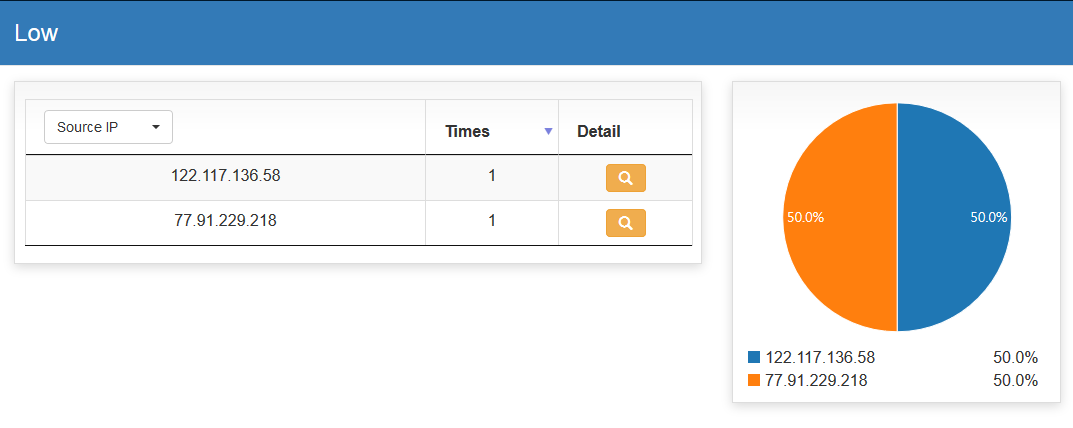Toggle 122.117.136.58 in the chart legend
The height and width of the screenshot is (428, 1073).
coord(820,357)
